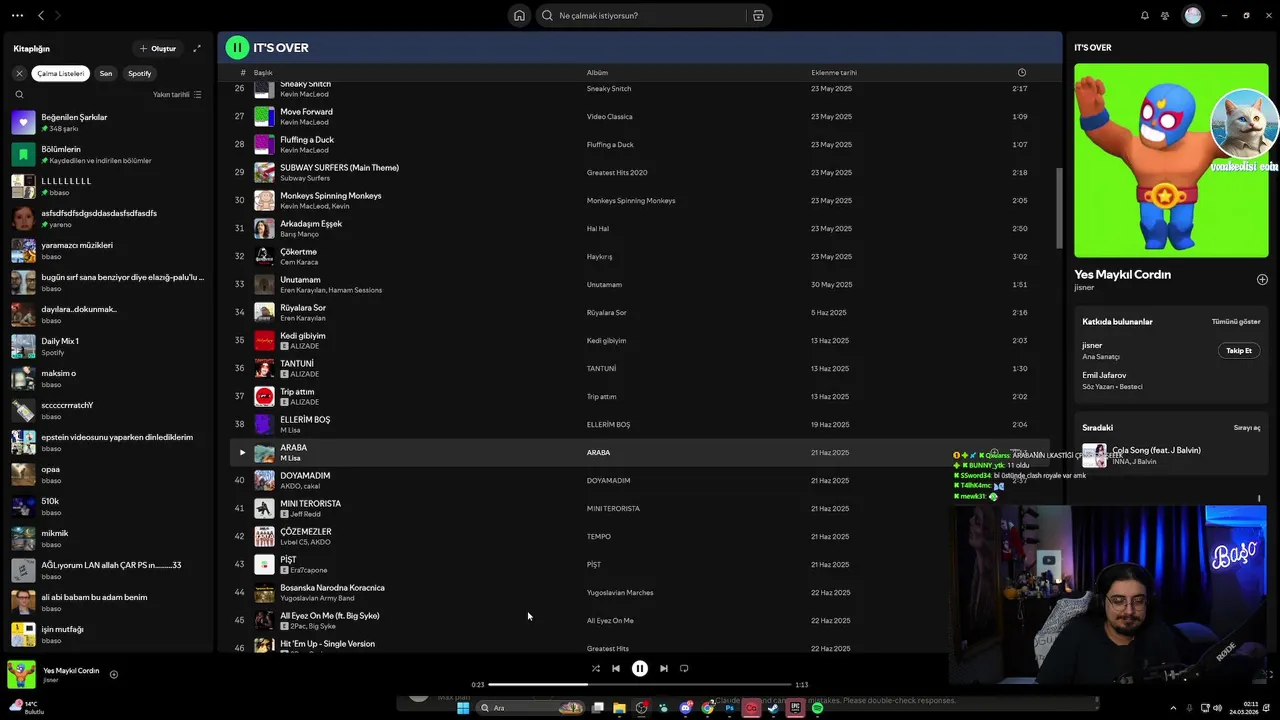Open the Yakın tarihli sort dropdown
Viewport: 1280px width, 720px height.
click(x=177, y=95)
